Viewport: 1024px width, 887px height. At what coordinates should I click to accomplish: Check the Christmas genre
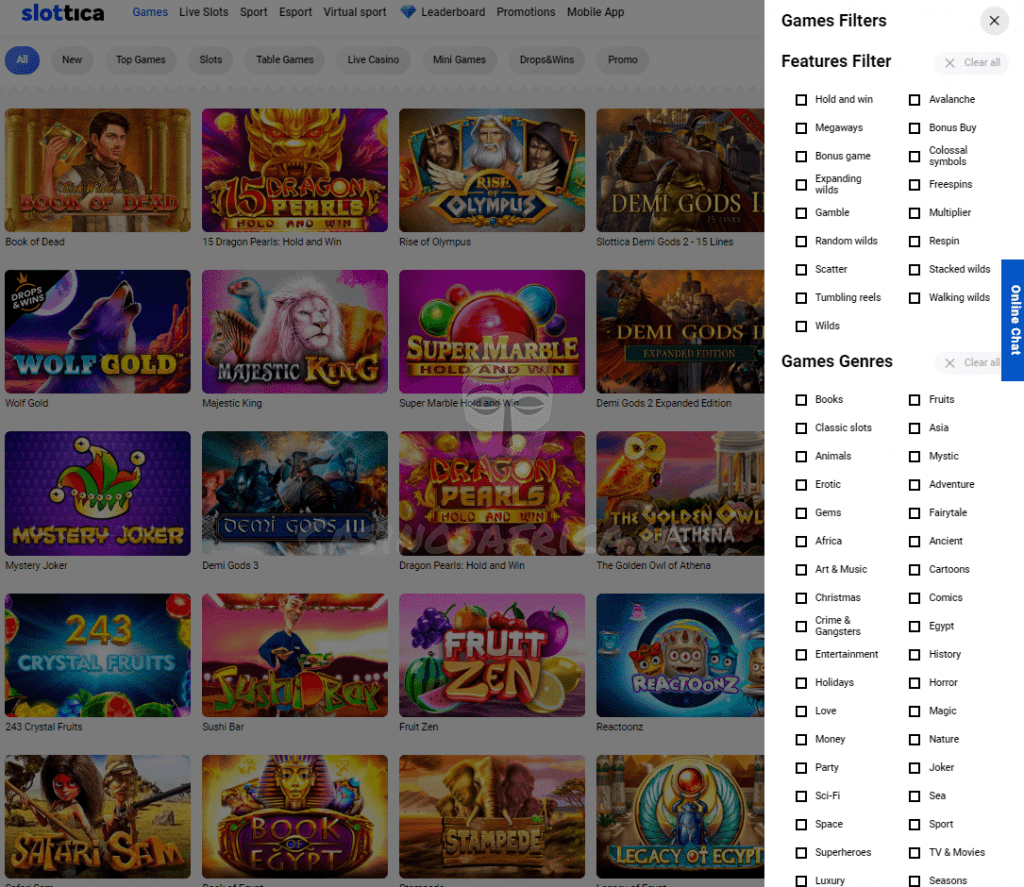point(801,598)
